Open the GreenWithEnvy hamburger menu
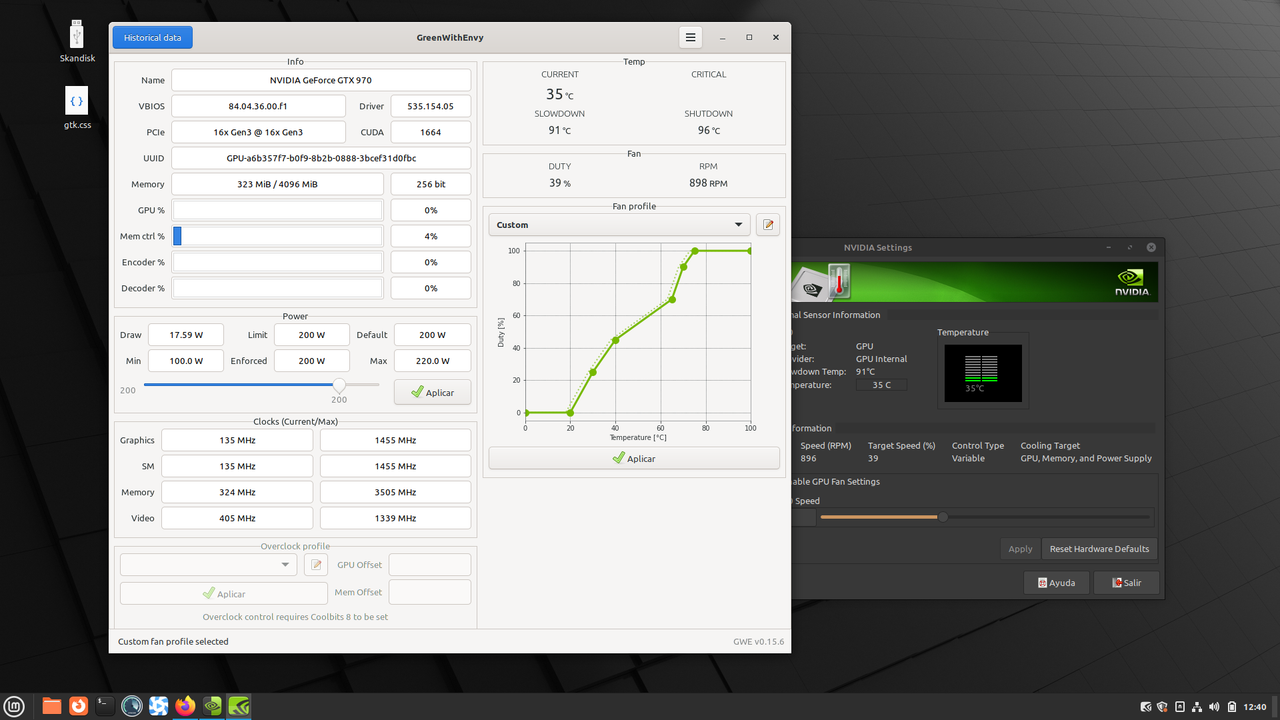The height and width of the screenshot is (720, 1280). [x=691, y=37]
